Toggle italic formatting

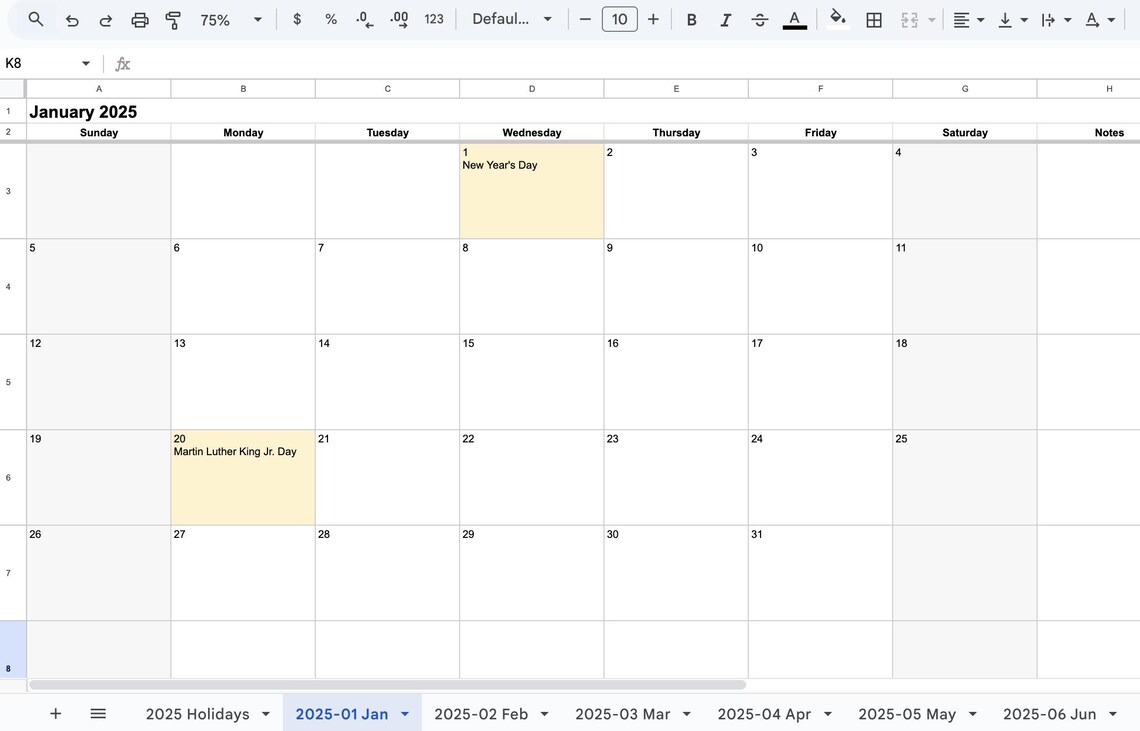[x=726, y=20]
